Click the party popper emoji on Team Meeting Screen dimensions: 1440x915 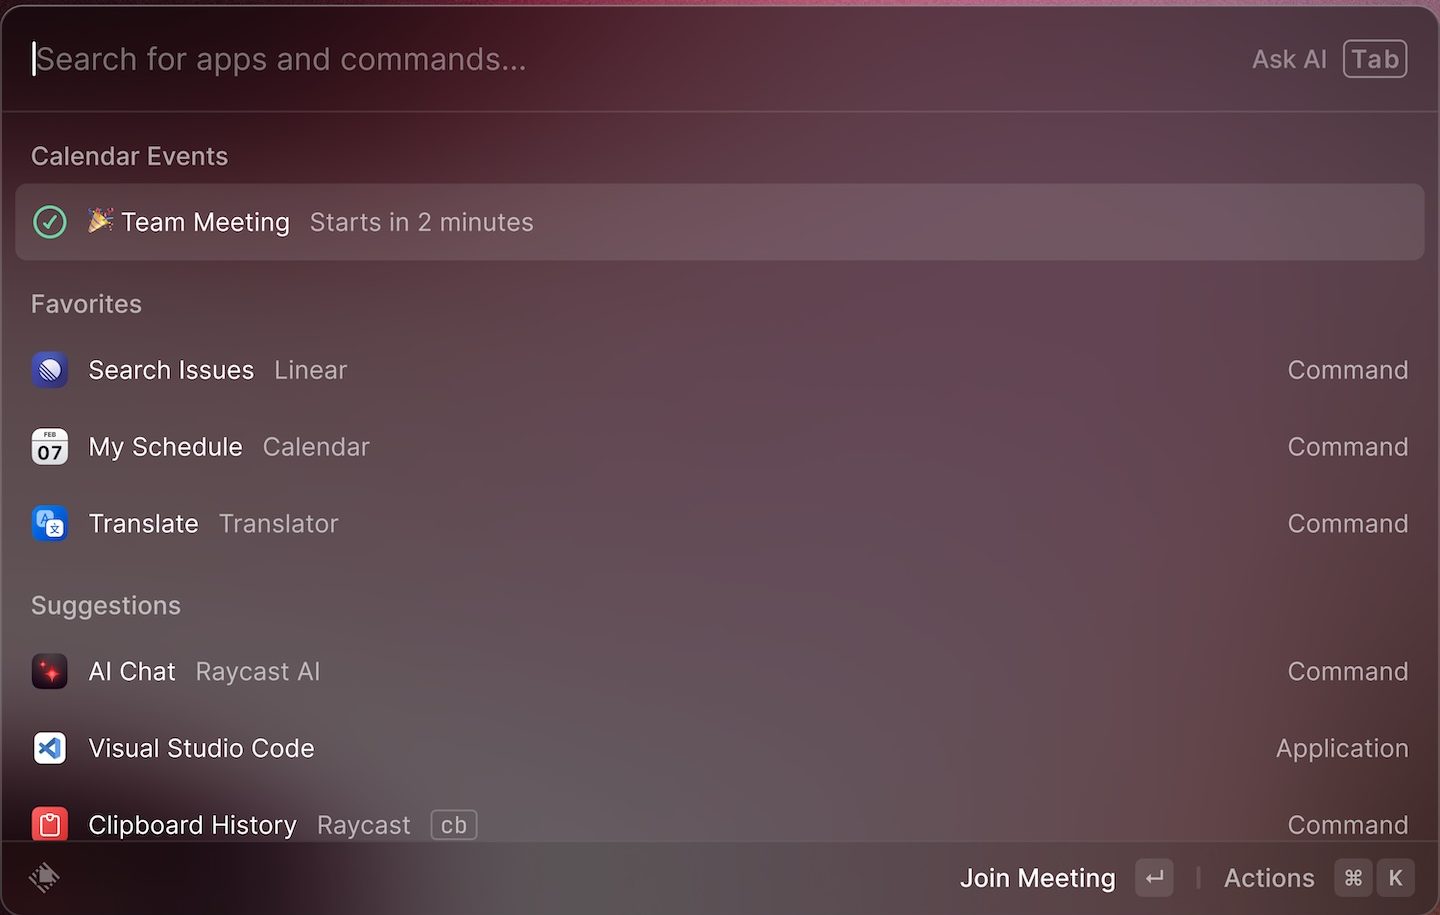click(x=100, y=220)
